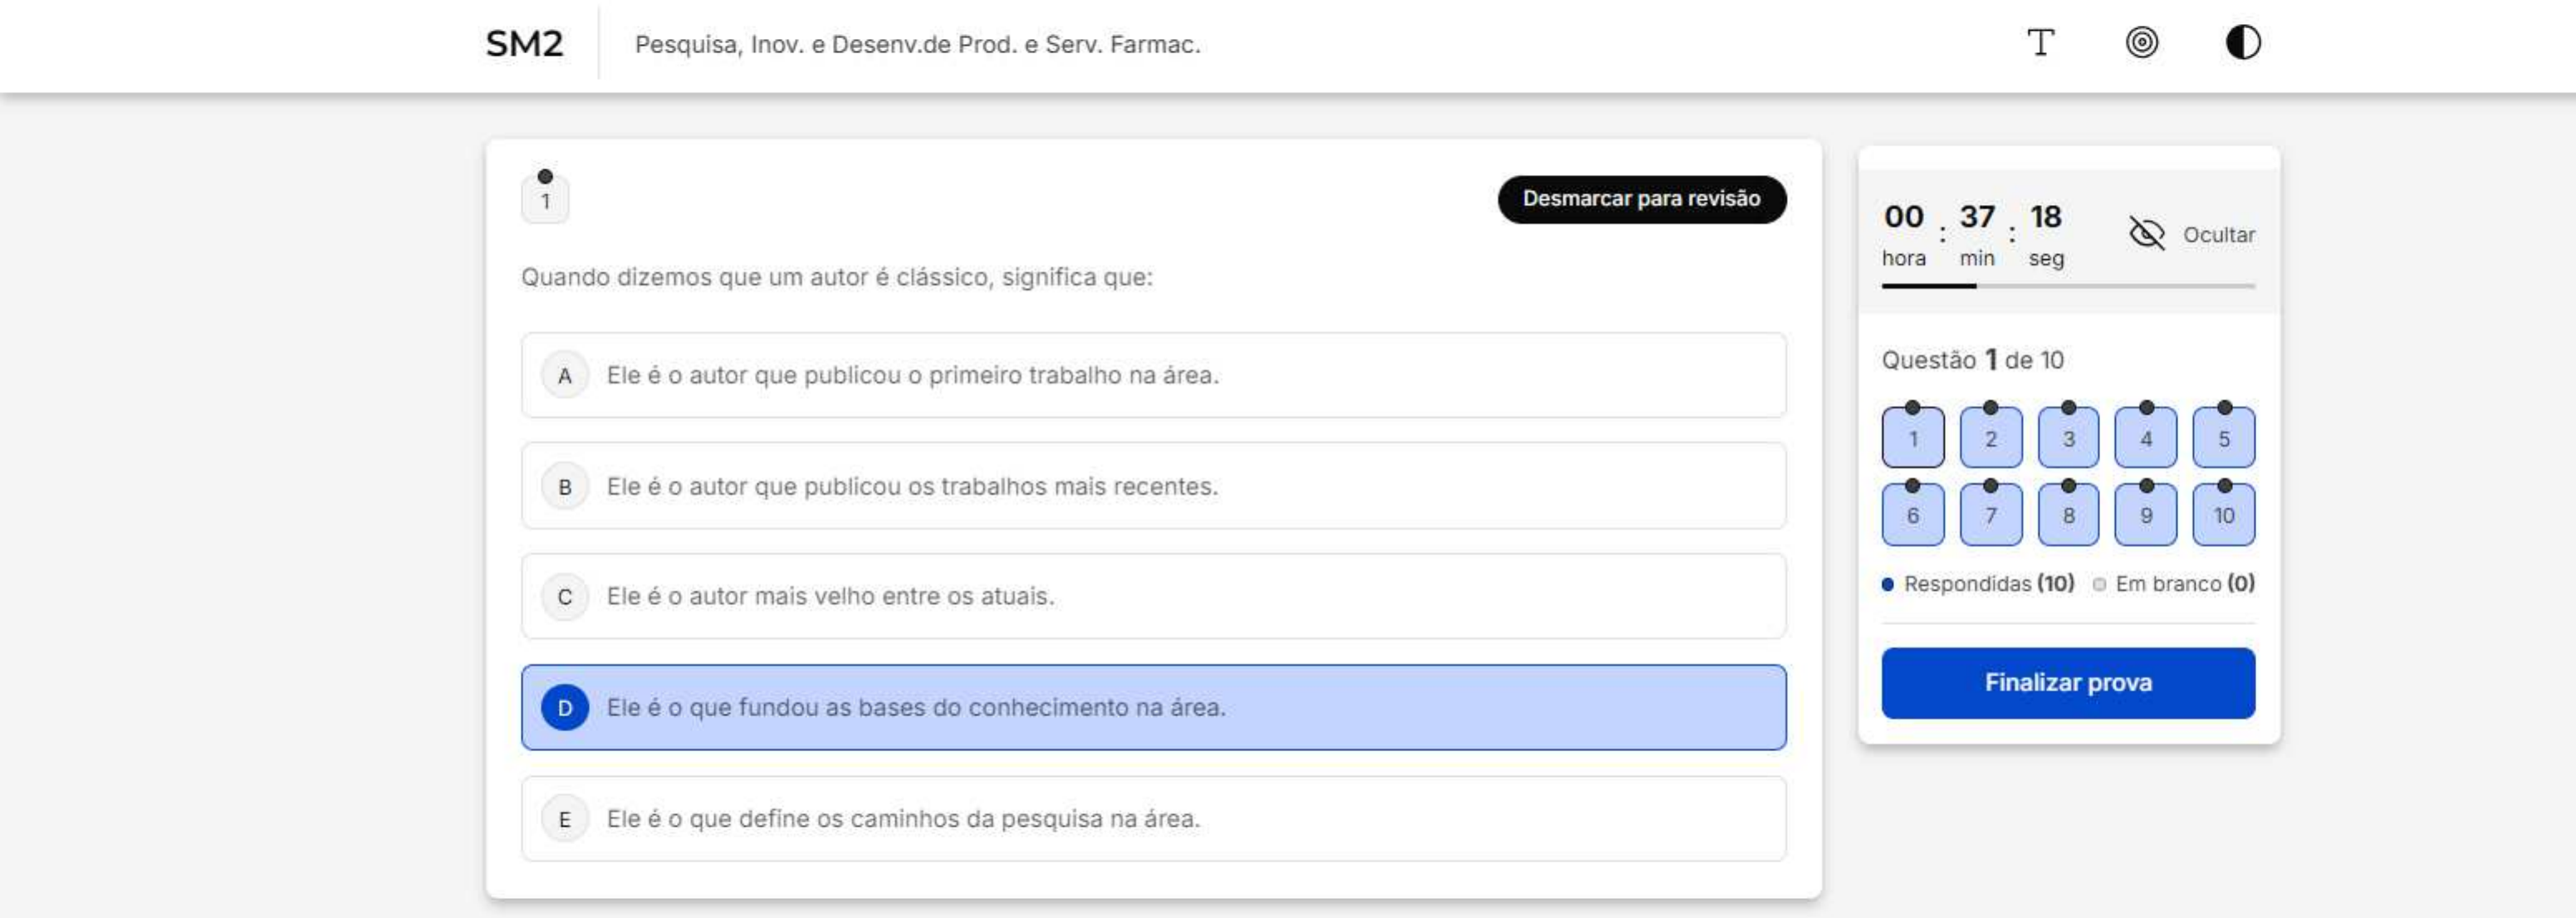Go to question 2 in navigator

click(1990, 439)
